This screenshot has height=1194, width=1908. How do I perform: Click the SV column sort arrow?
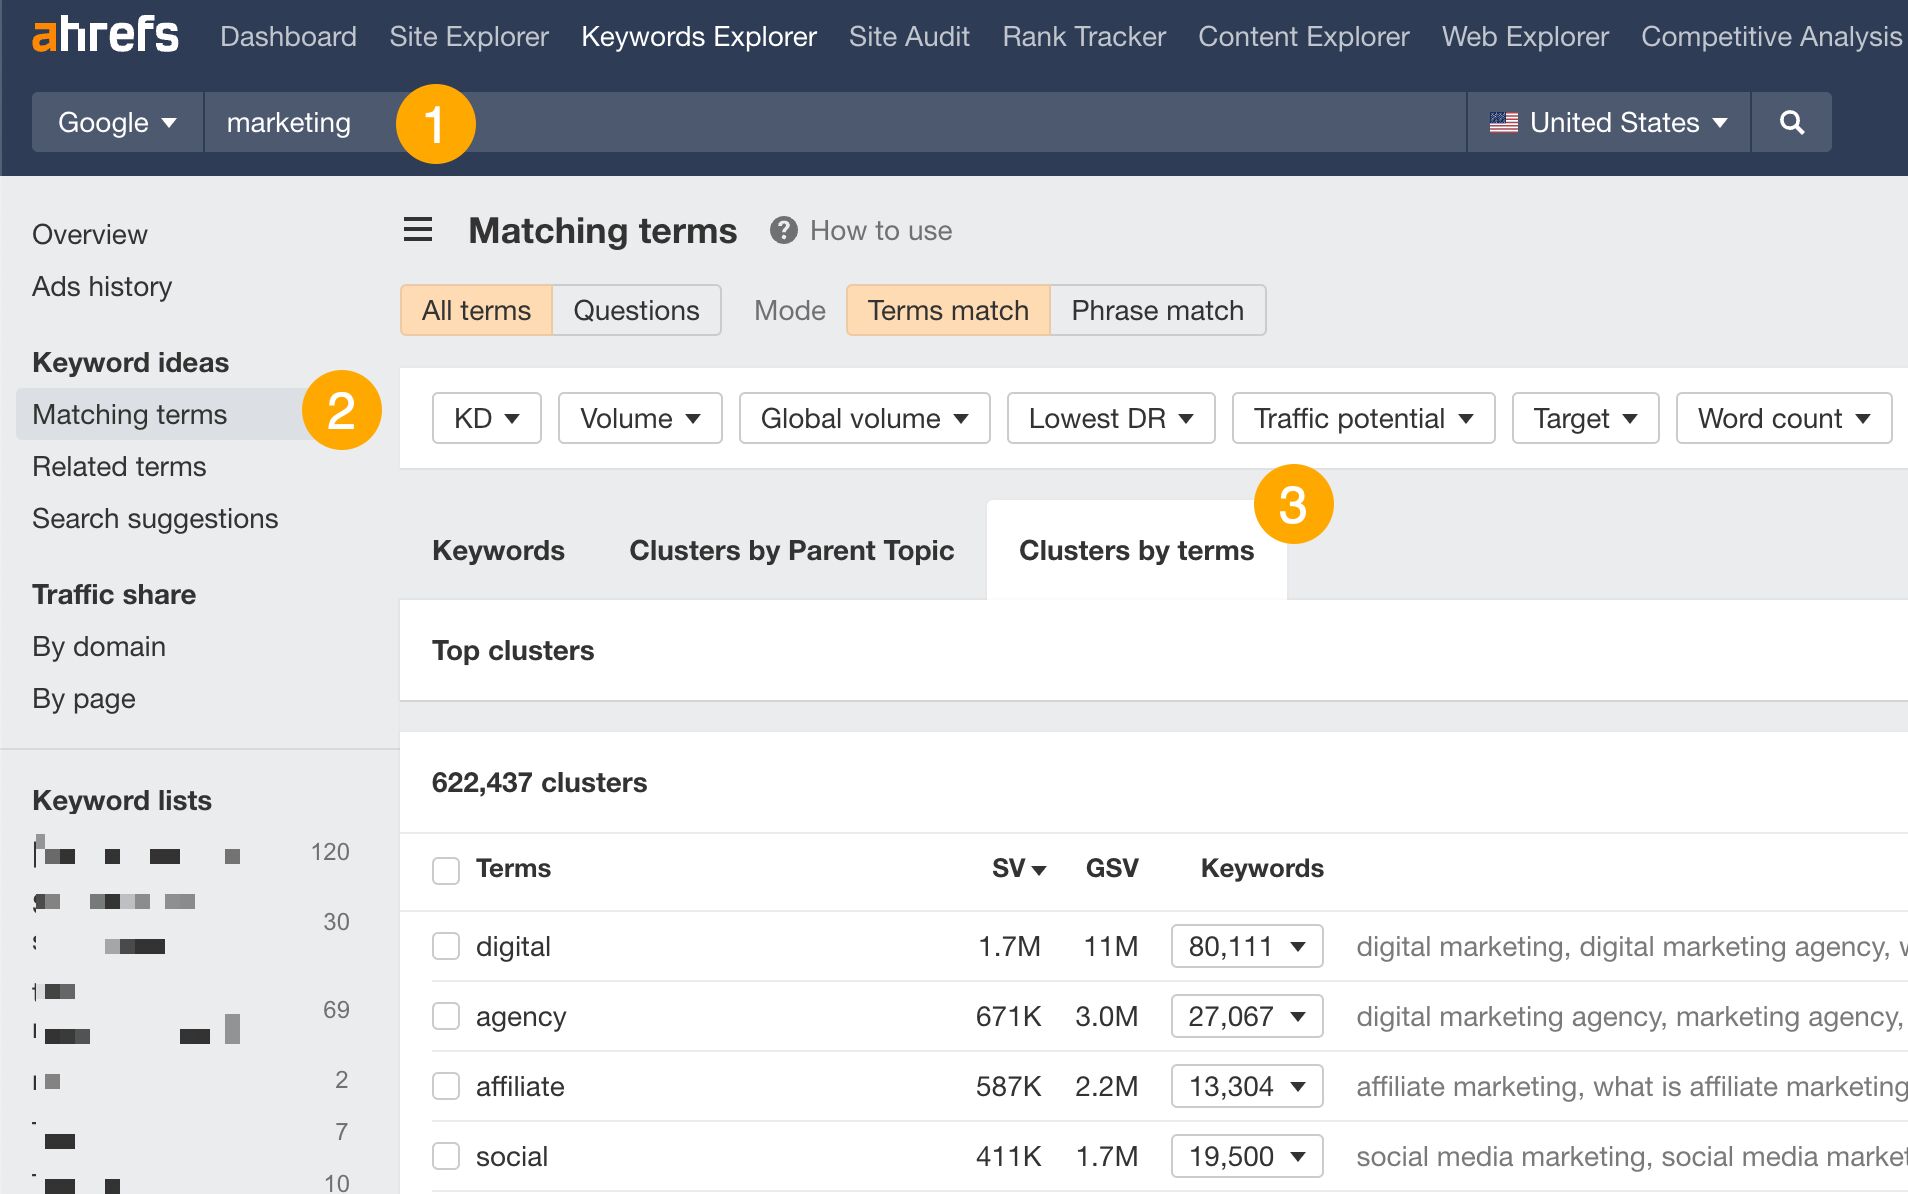tap(1040, 870)
